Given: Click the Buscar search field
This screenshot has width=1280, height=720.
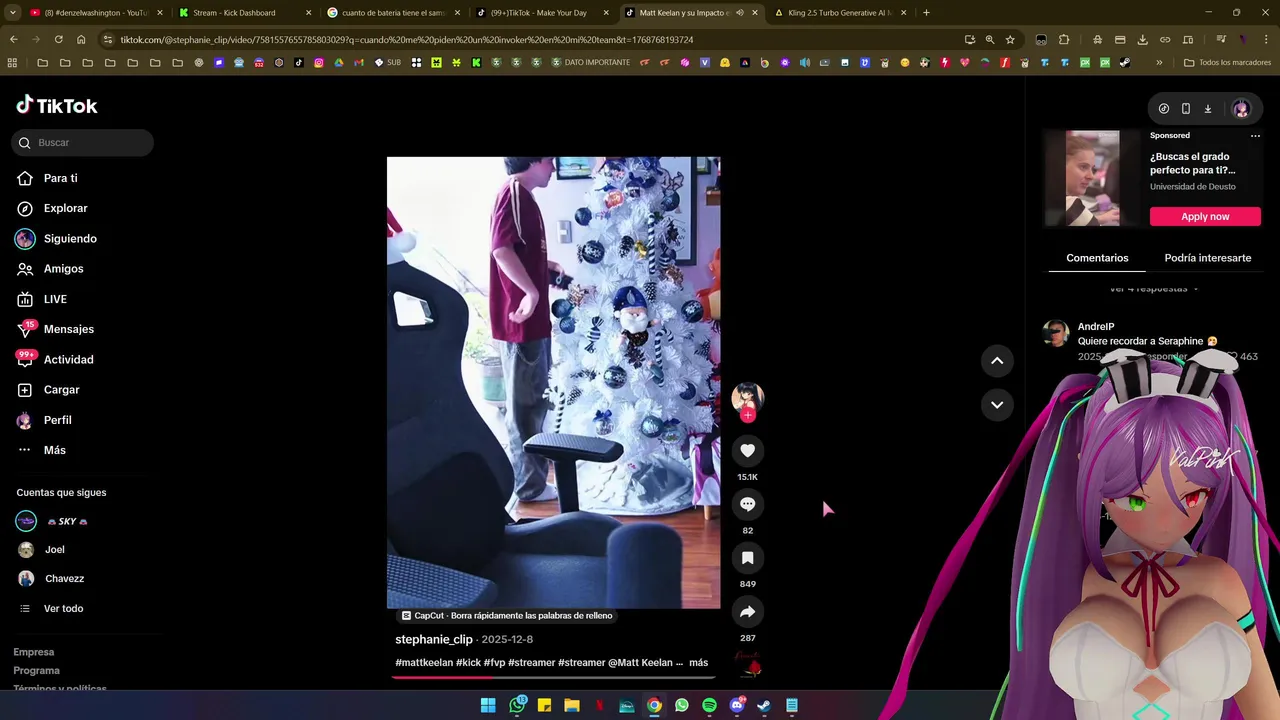Looking at the screenshot, I should point(83,143).
